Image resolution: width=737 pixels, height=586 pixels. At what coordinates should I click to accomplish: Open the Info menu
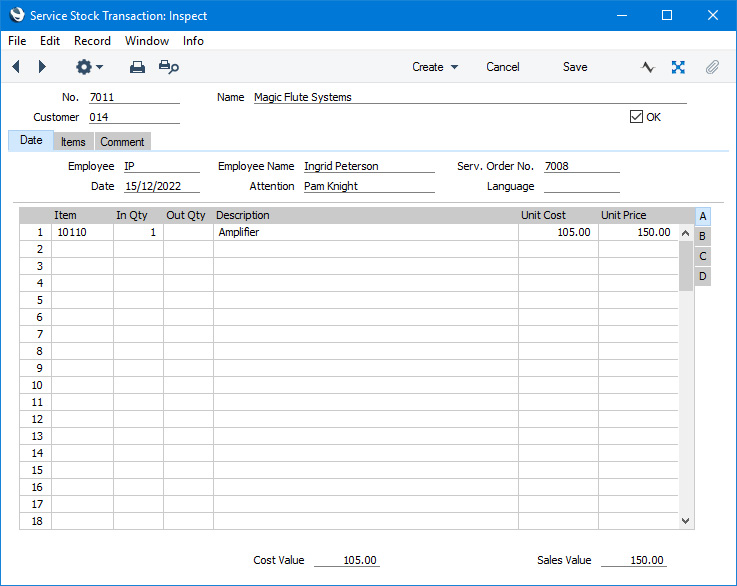point(193,41)
